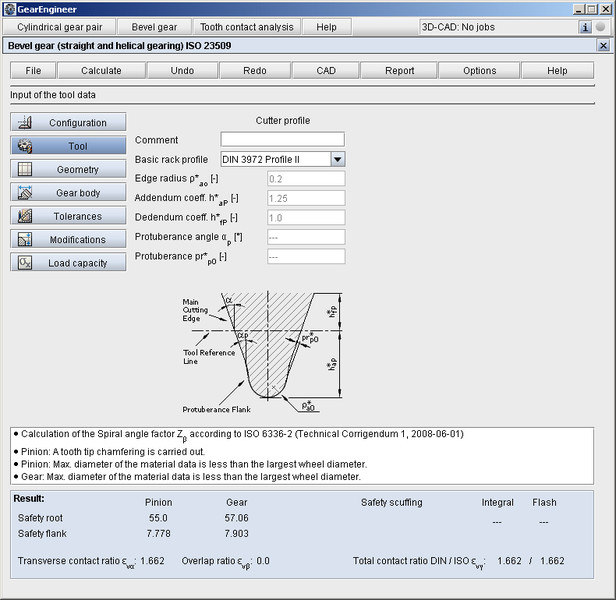Image resolution: width=616 pixels, height=600 pixels.
Task: Expand the Basic rack profile dropdown
Action: [x=337, y=159]
